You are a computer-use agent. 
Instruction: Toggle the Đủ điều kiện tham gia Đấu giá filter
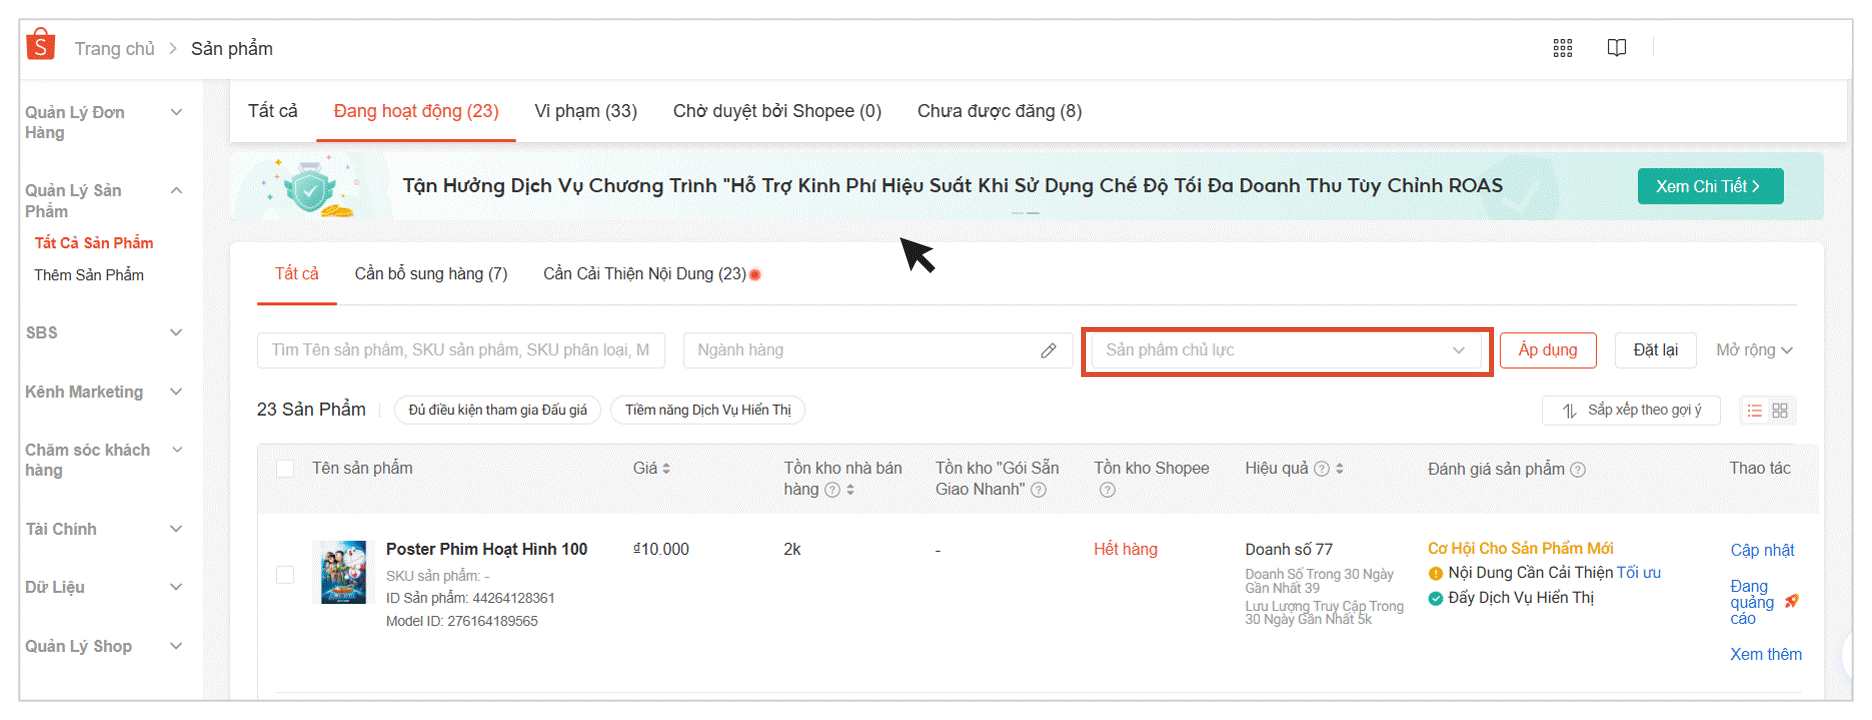point(497,410)
